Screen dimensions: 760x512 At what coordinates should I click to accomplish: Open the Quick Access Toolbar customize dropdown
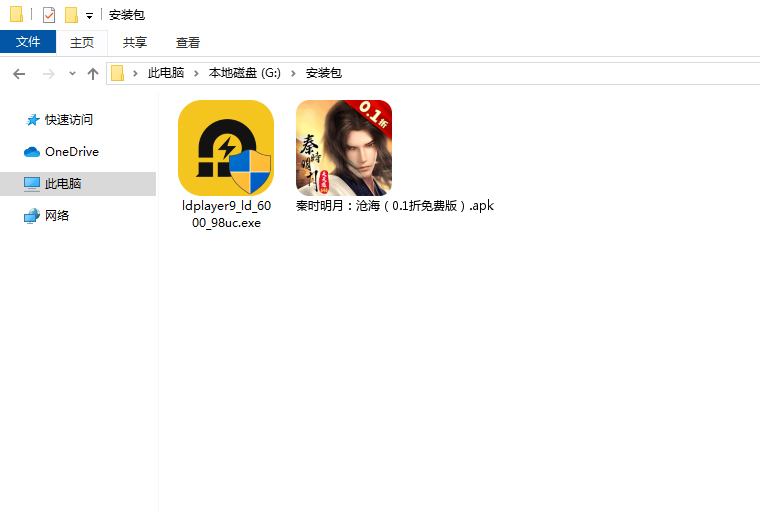[89, 16]
